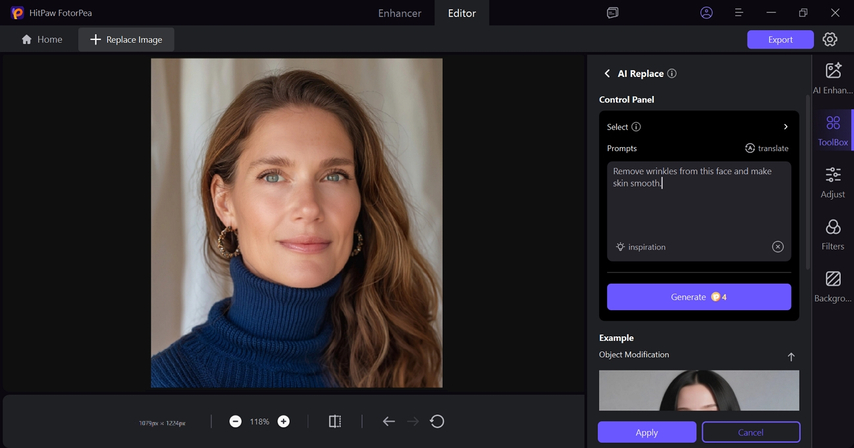Open the Background sidebar tool

pos(833,287)
